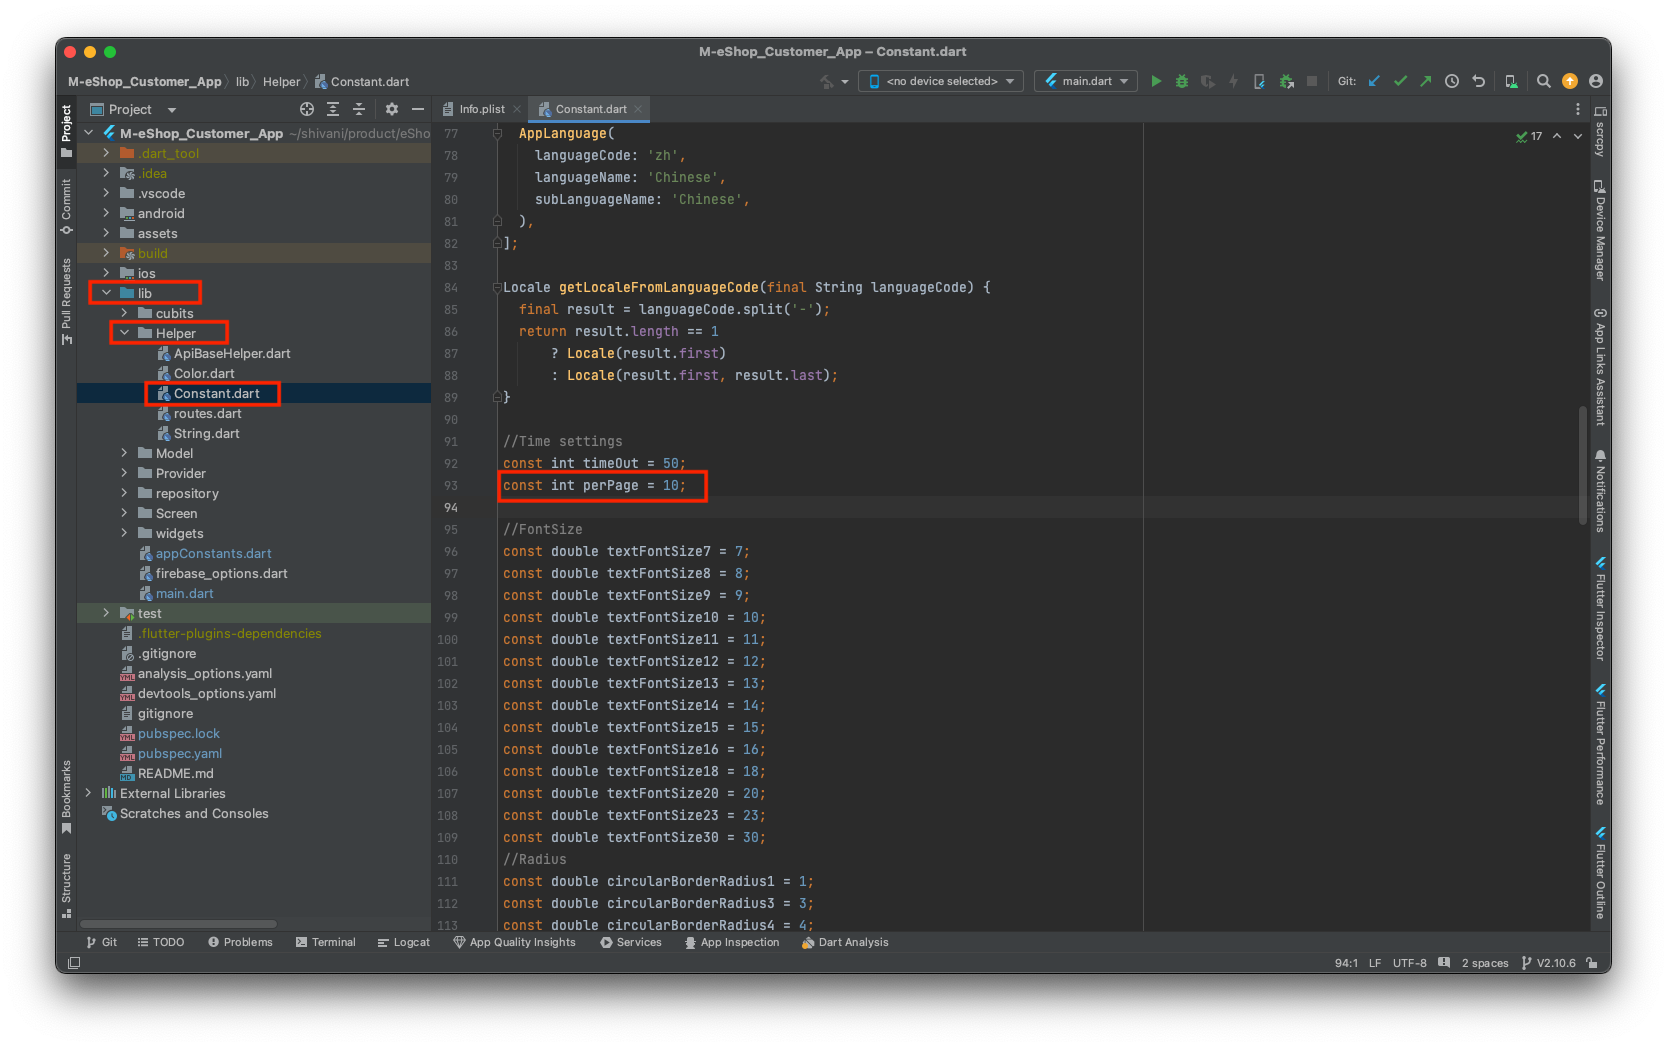Collapse the lib folder
The width and height of the screenshot is (1667, 1047).
(106, 293)
